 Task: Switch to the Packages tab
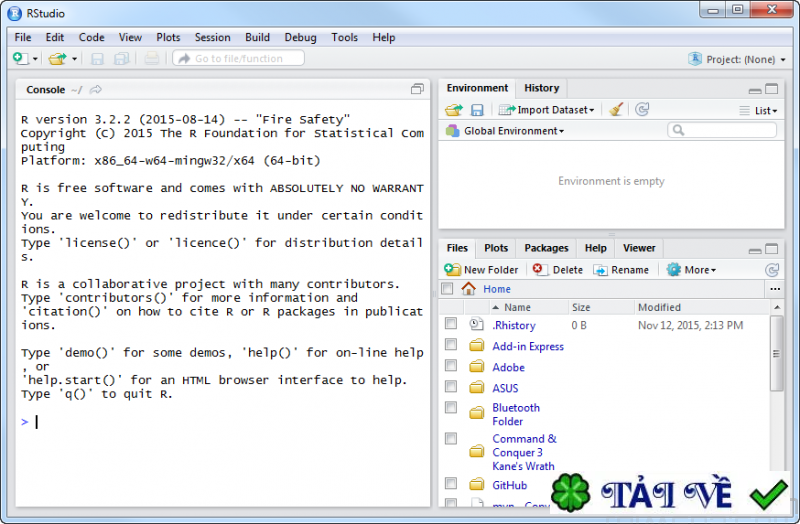pos(546,248)
